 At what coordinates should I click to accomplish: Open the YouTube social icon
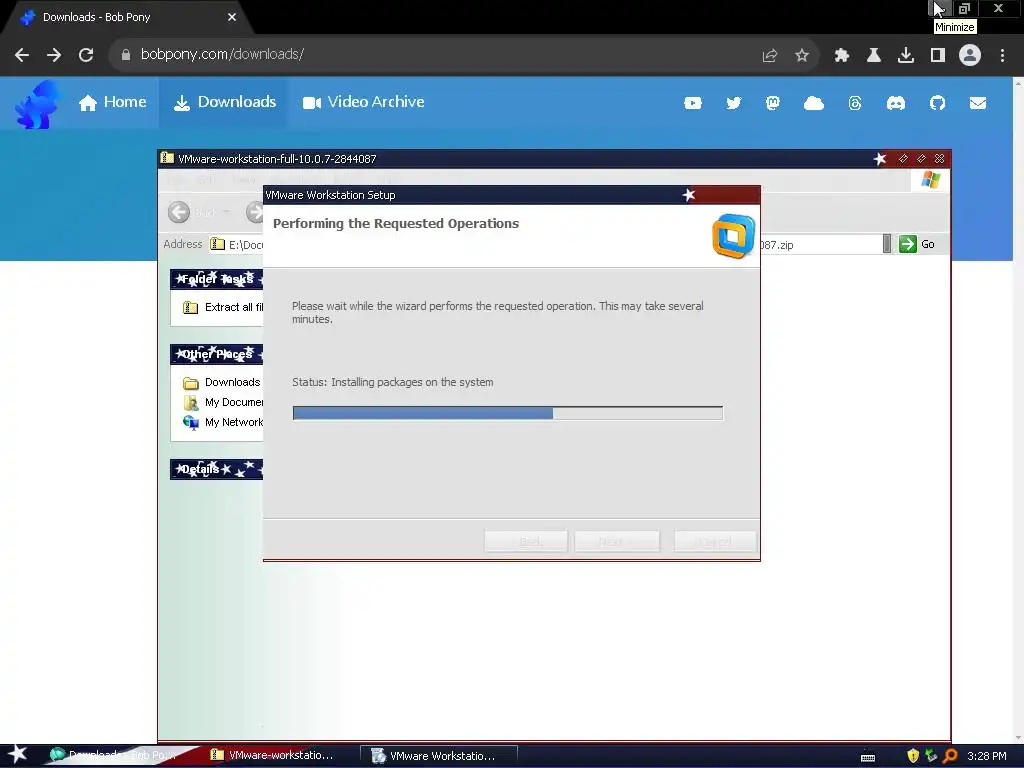693,103
